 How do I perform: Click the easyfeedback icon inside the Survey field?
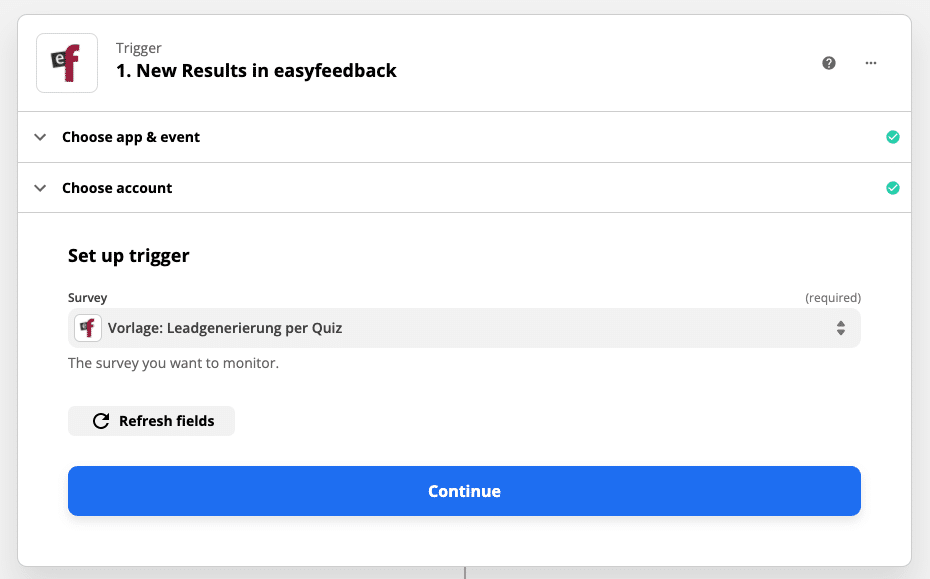(88, 327)
